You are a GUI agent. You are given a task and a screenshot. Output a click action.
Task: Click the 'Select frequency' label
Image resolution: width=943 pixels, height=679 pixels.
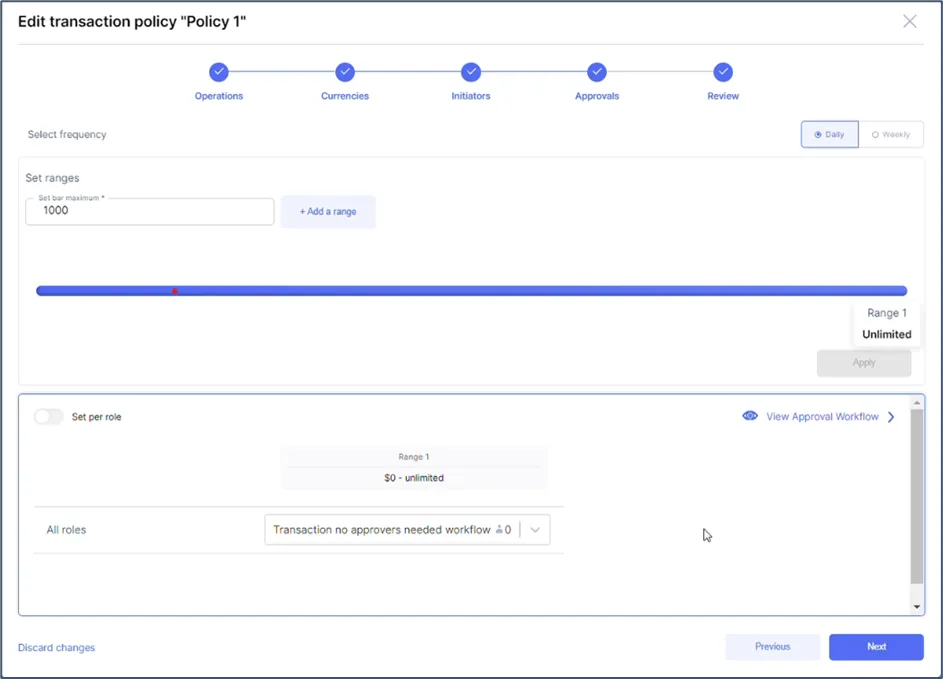pyautogui.click(x=67, y=135)
